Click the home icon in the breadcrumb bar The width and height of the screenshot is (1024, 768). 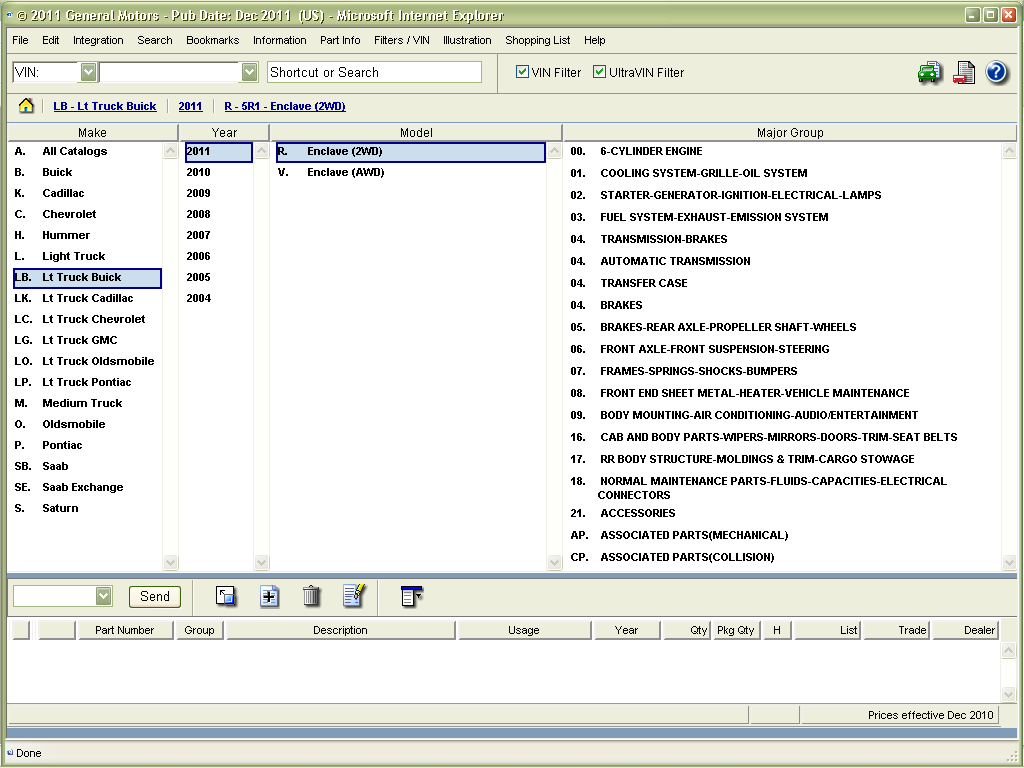(x=26, y=106)
